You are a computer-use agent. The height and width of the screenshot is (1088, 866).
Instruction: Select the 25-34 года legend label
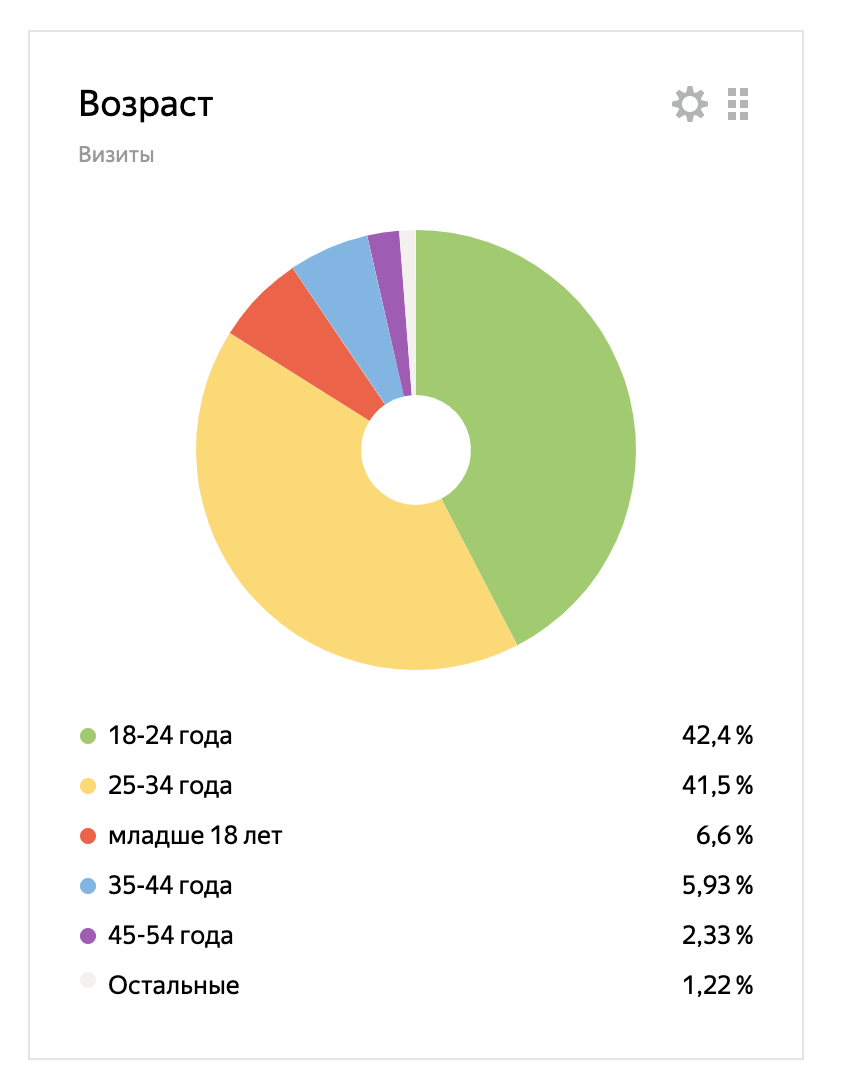(x=170, y=786)
